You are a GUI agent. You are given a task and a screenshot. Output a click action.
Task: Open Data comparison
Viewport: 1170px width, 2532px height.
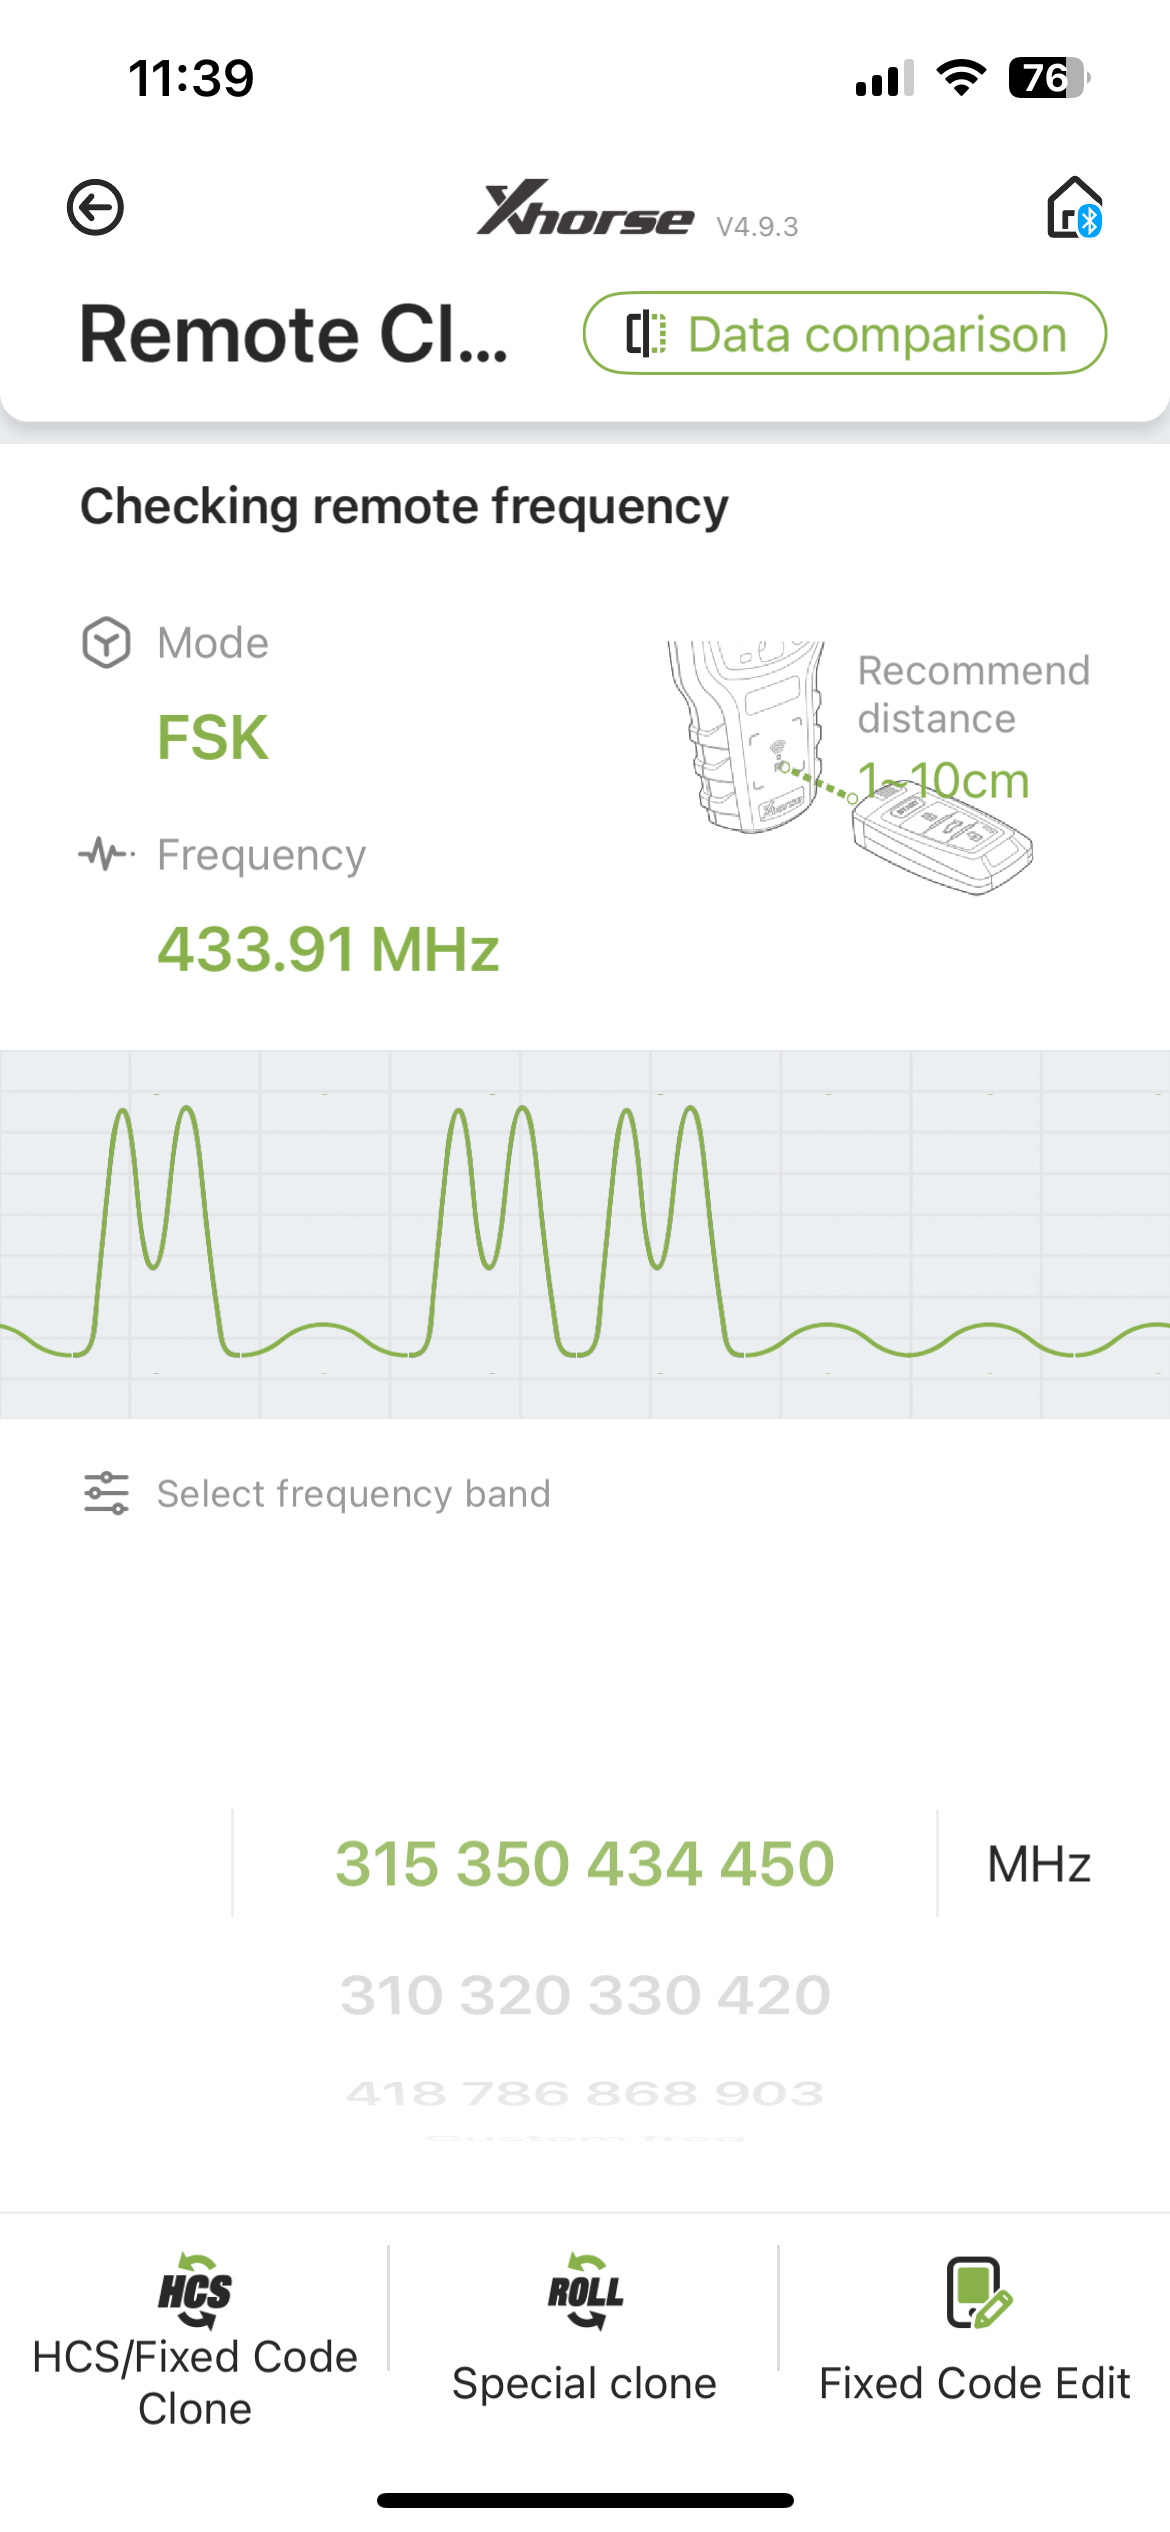[845, 334]
